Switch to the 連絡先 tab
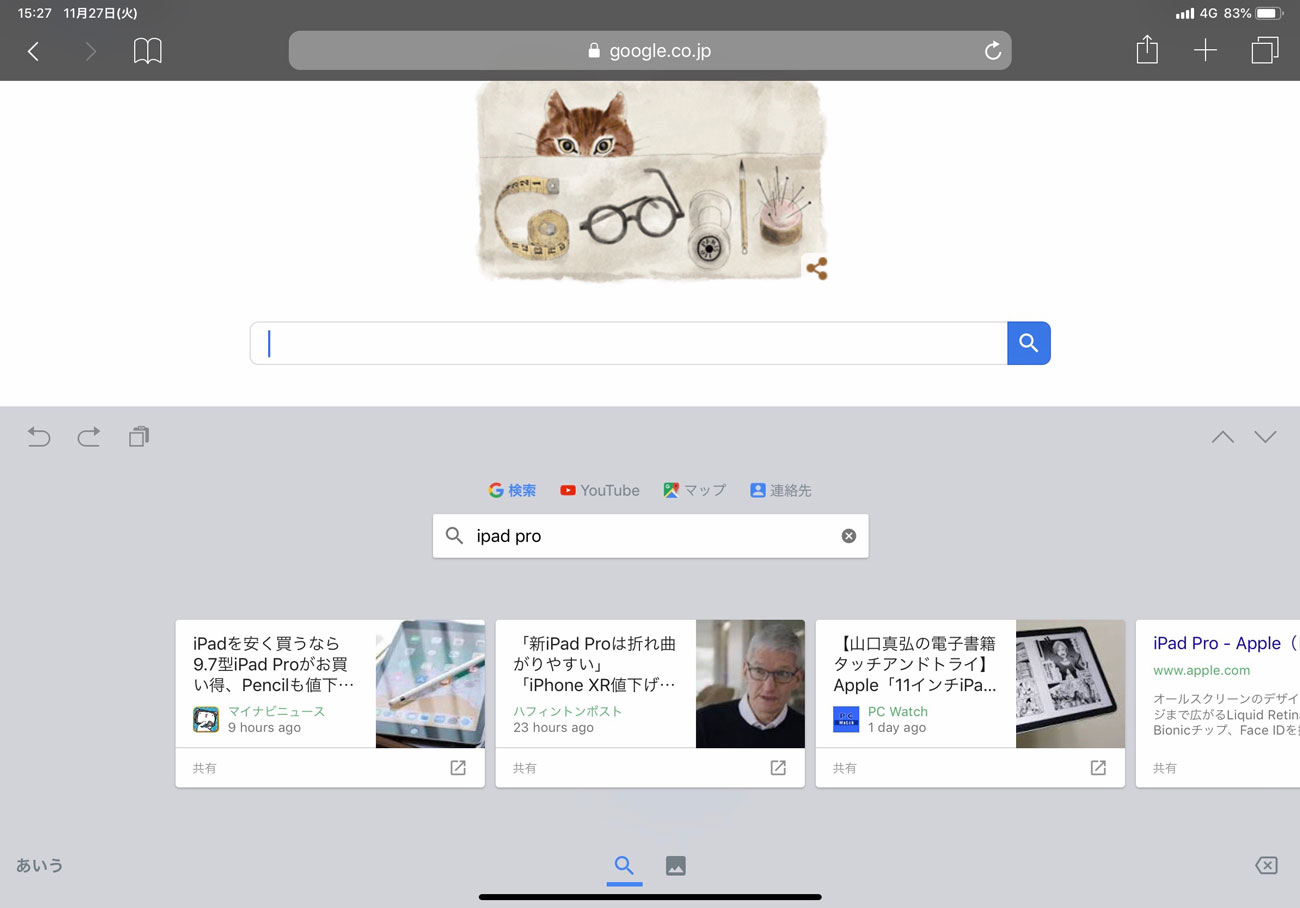Image resolution: width=1300 pixels, height=908 pixels. (781, 490)
